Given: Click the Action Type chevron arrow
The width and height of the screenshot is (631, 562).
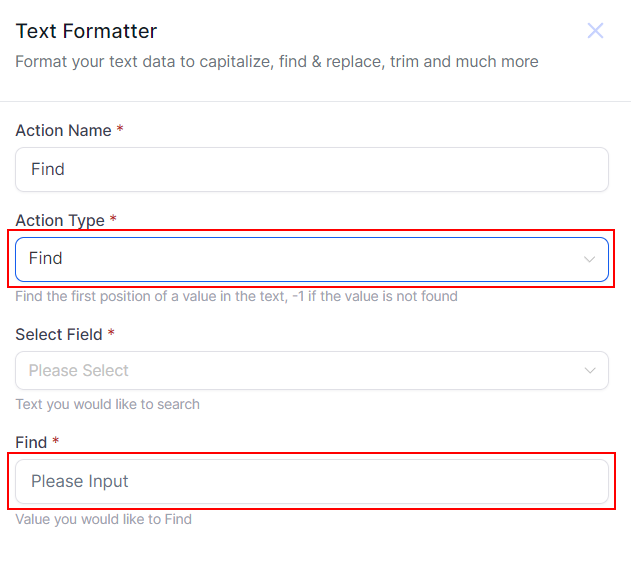Looking at the screenshot, I should [589, 259].
